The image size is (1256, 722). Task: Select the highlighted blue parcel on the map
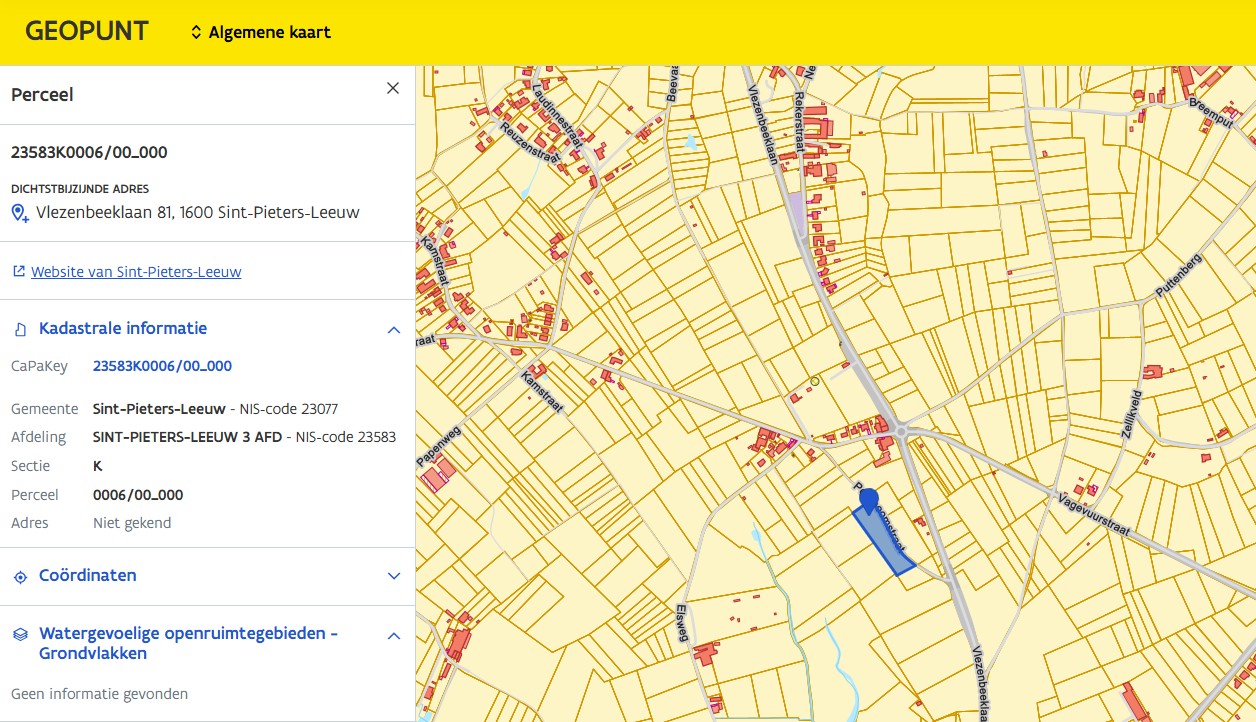888,548
